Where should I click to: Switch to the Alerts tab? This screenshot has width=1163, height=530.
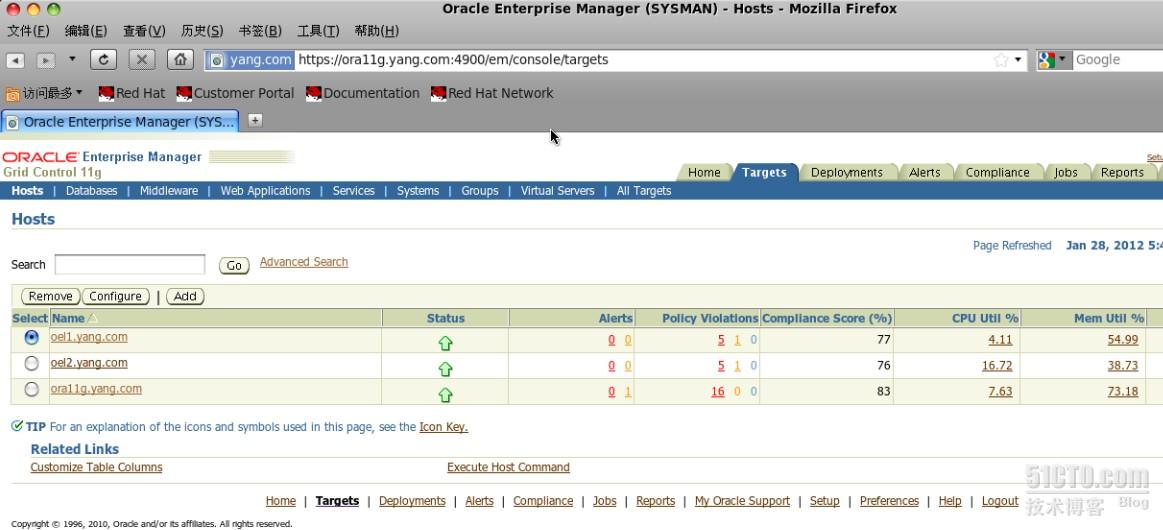[925, 173]
